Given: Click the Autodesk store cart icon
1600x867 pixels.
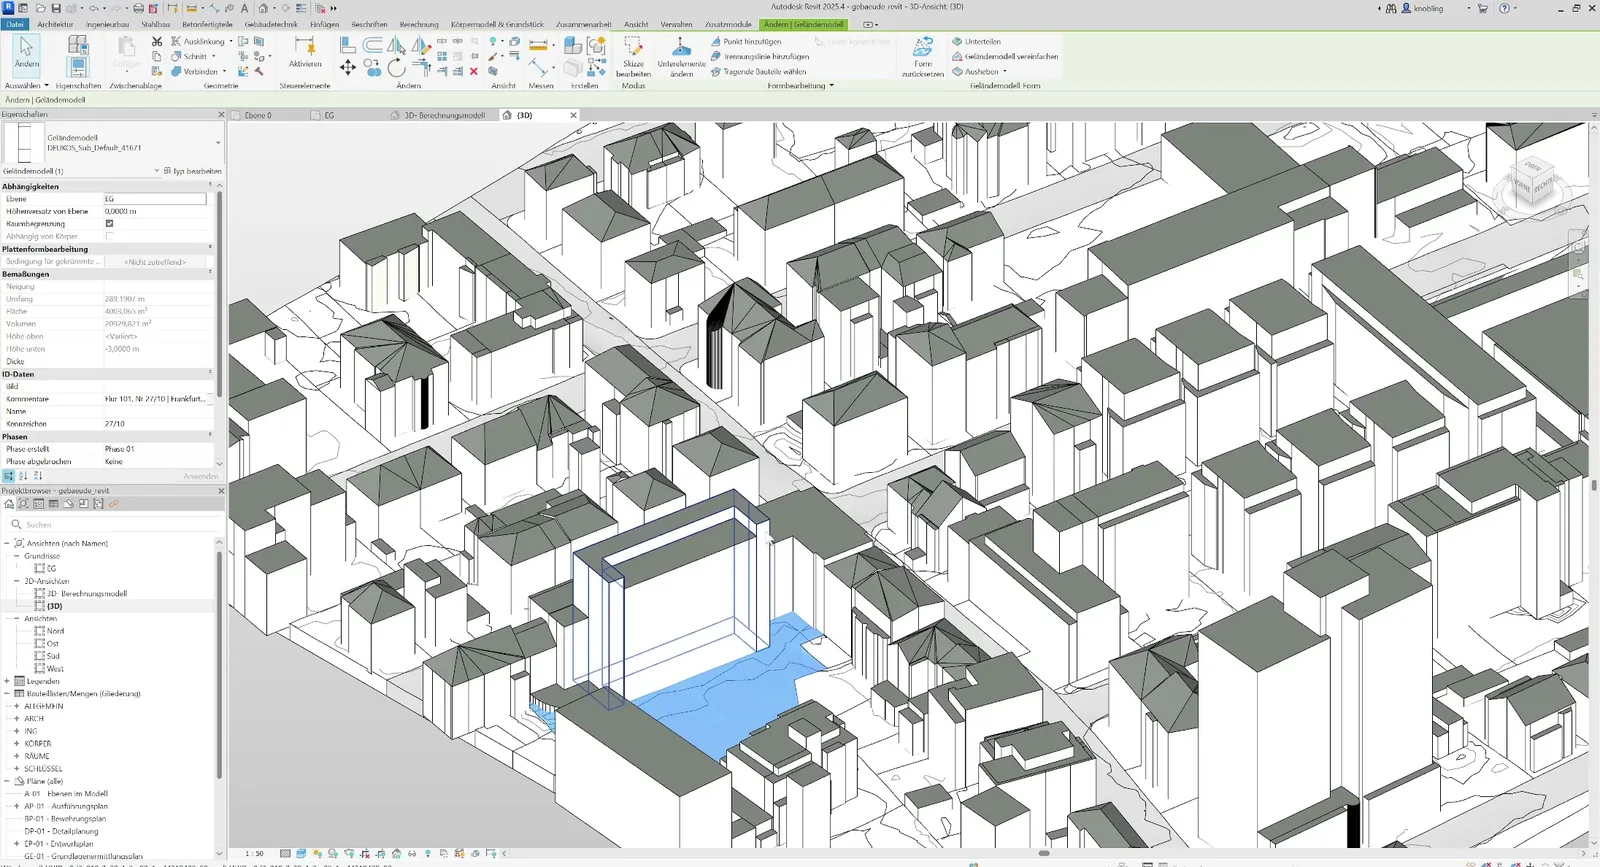Looking at the screenshot, I should [x=1482, y=8].
